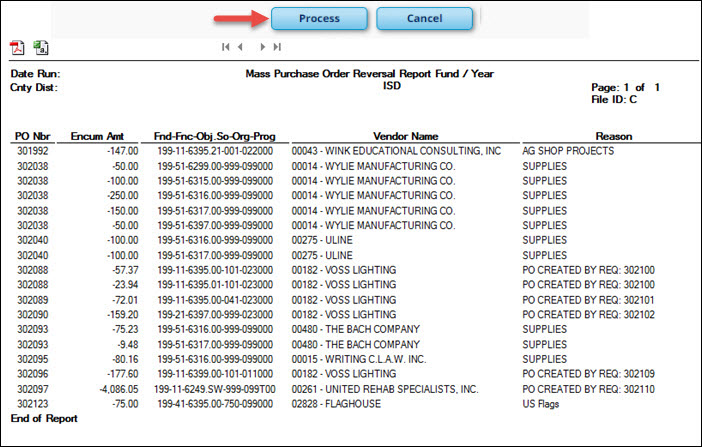The image size is (702, 447).
Task: Select the Reason column header
Action: tap(614, 136)
